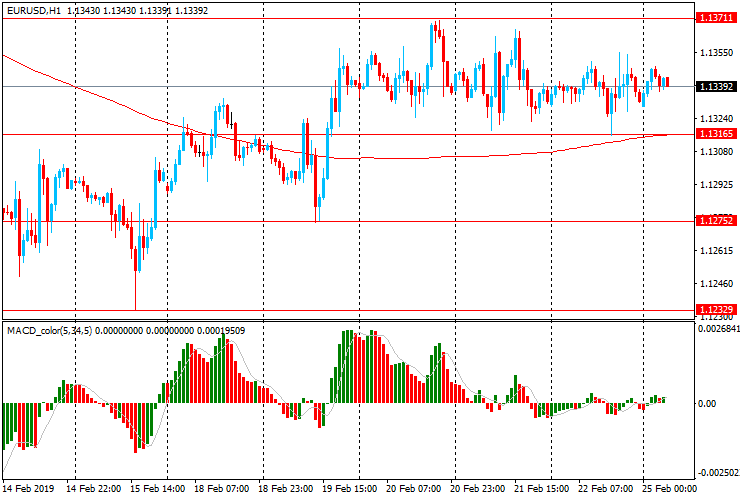
Task: Select the red 1.12329 price level label
Action: point(716,310)
